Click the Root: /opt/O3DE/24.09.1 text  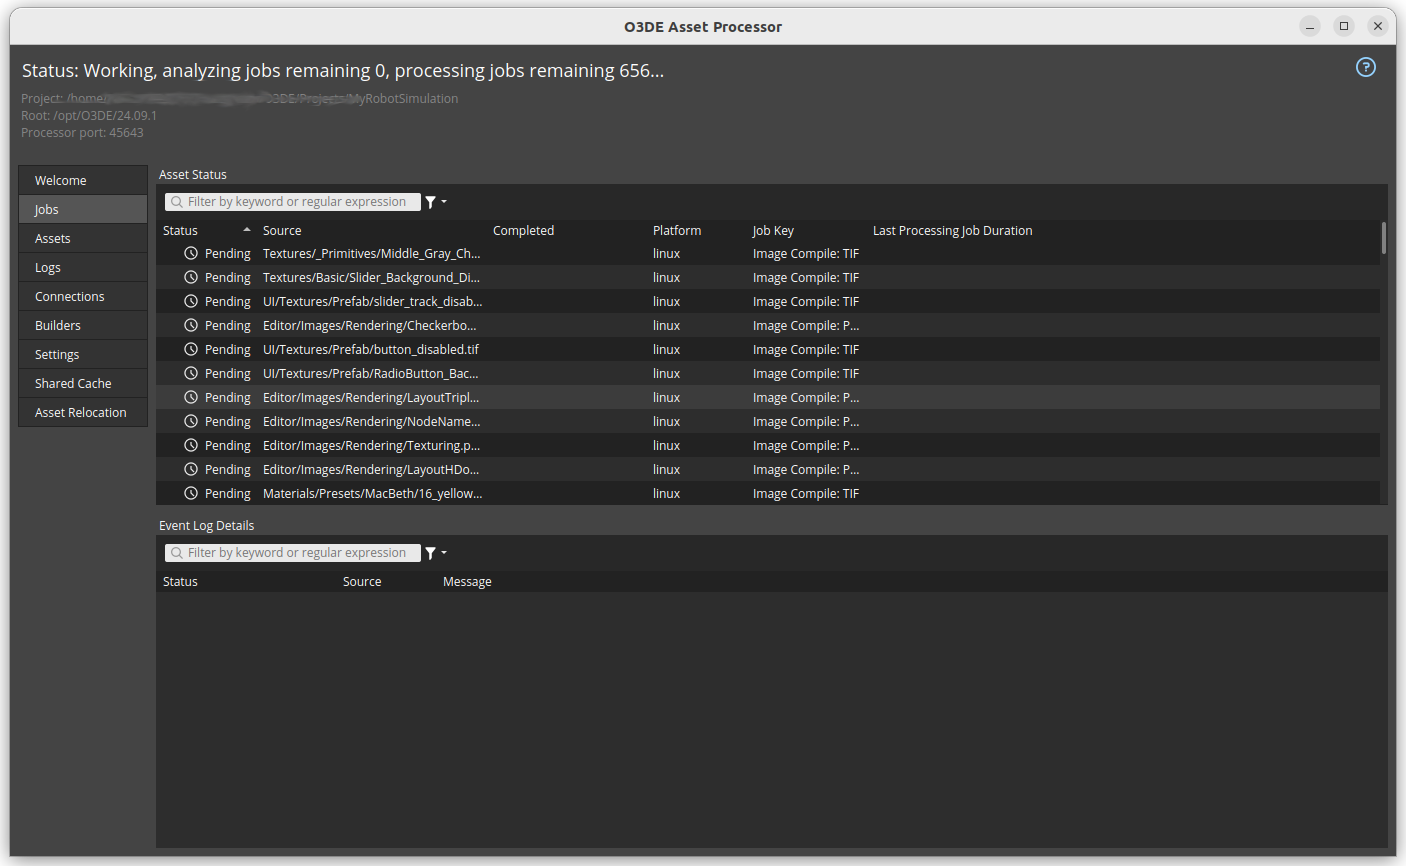point(89,116)
